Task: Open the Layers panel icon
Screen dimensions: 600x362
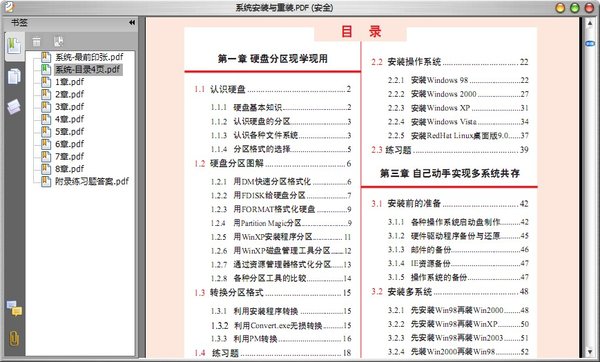Action: 14,107
